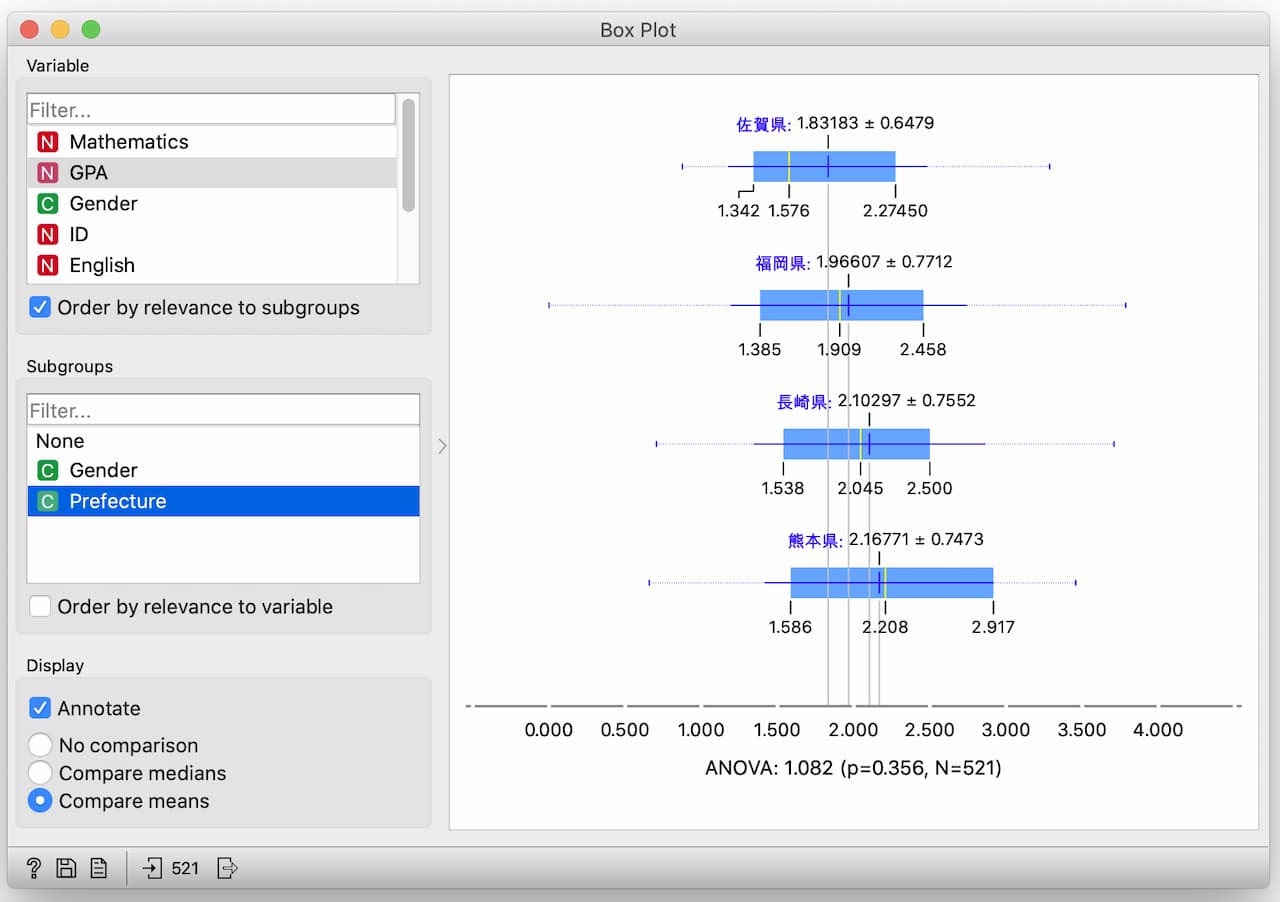The width and height of the screenshot is (1280, 902).
Task: Select the Compare medians radio option
Action: pyautogui.click(x=40, y=774)
